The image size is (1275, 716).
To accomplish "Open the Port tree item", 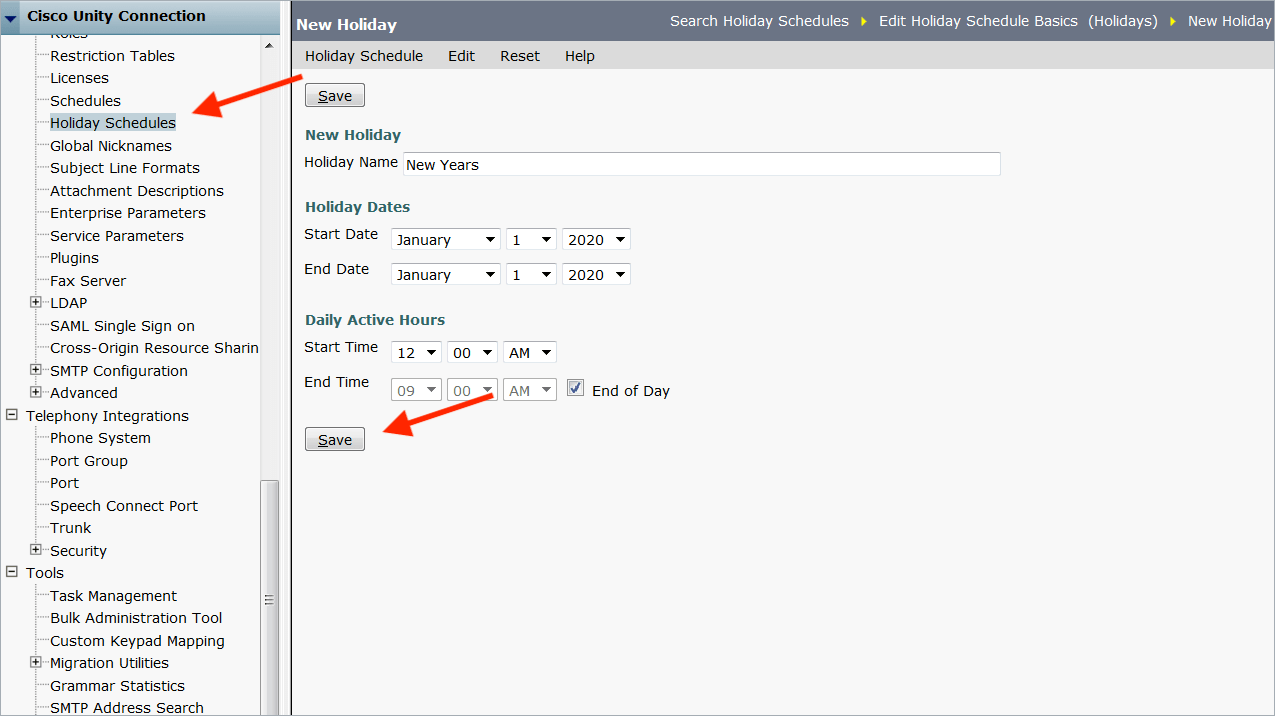I will coord(64,483).
